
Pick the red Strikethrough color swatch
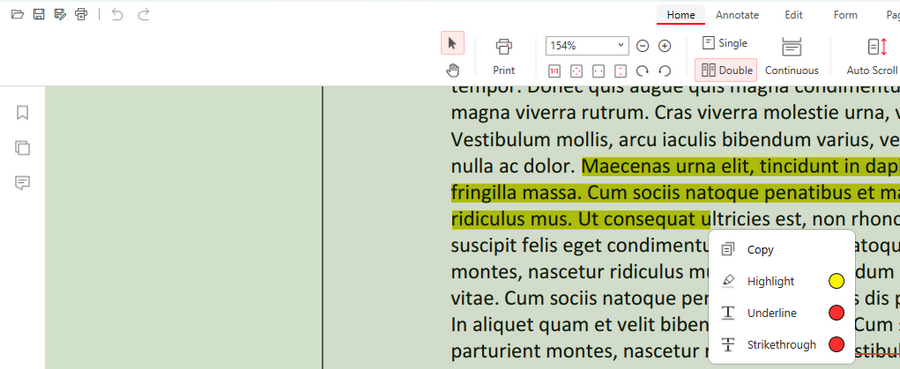pyautogui.click(x=836, y=344)
